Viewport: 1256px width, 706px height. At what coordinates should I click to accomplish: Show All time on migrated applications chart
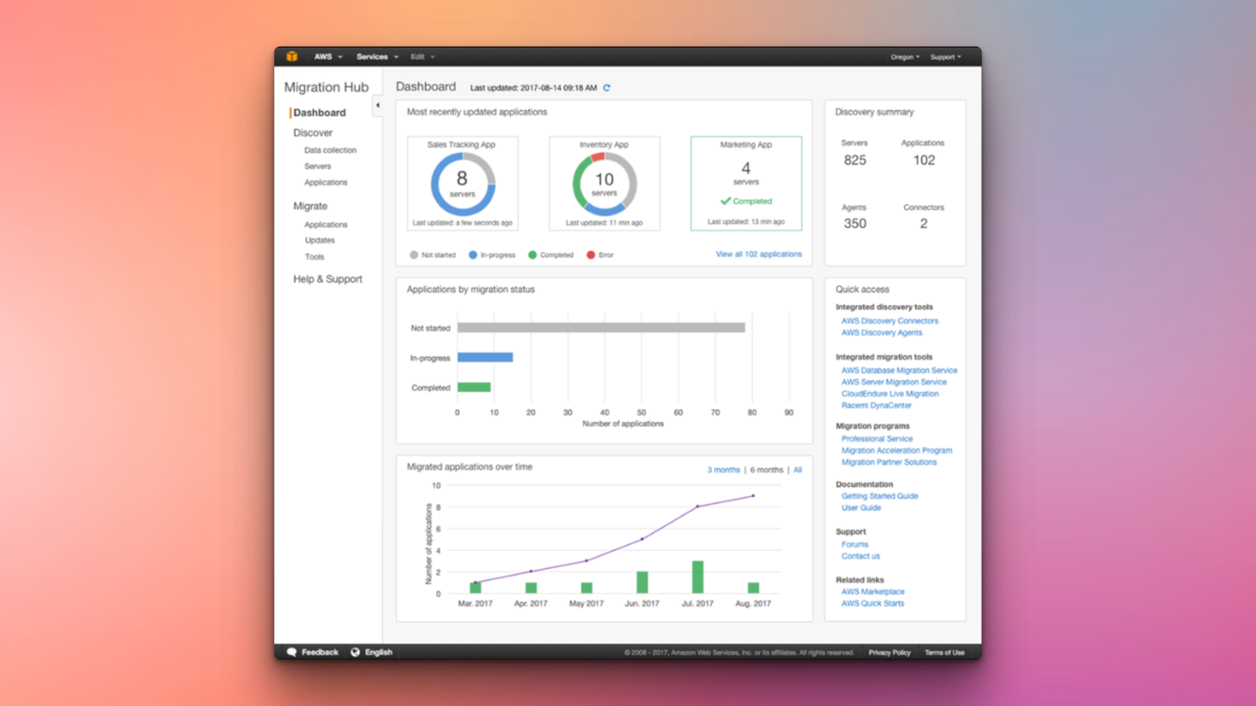[x=797, y=469]
